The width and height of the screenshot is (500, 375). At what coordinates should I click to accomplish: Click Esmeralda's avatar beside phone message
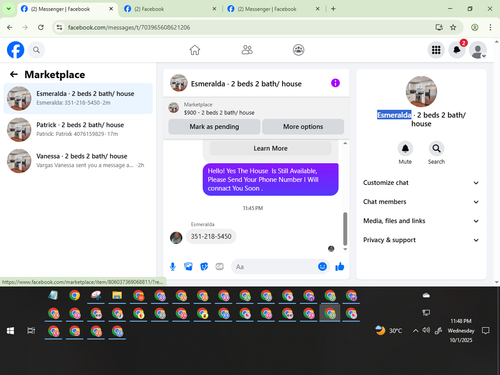[x=176, y=238]
